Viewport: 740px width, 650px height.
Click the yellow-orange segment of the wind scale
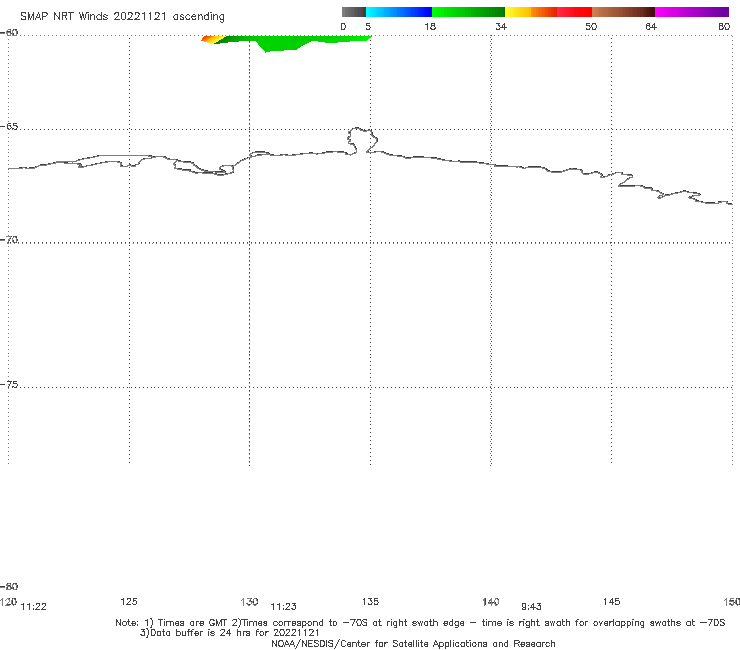point(531,12)
